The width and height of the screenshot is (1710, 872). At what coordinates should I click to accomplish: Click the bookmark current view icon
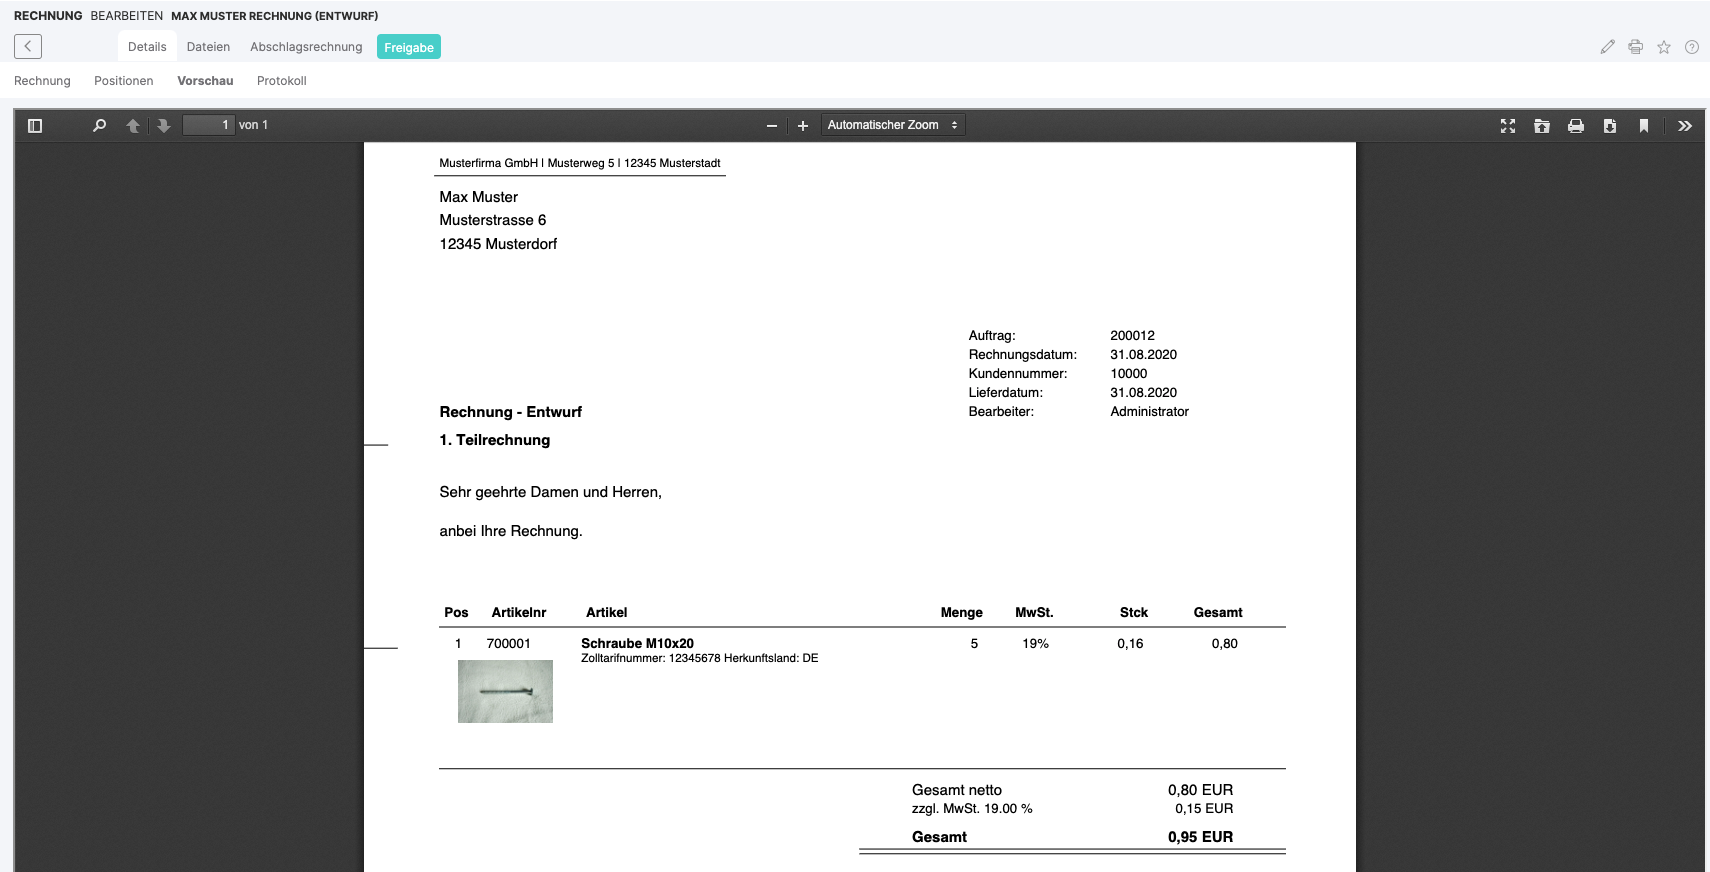pyautogui.click(x=1644, y=126)
